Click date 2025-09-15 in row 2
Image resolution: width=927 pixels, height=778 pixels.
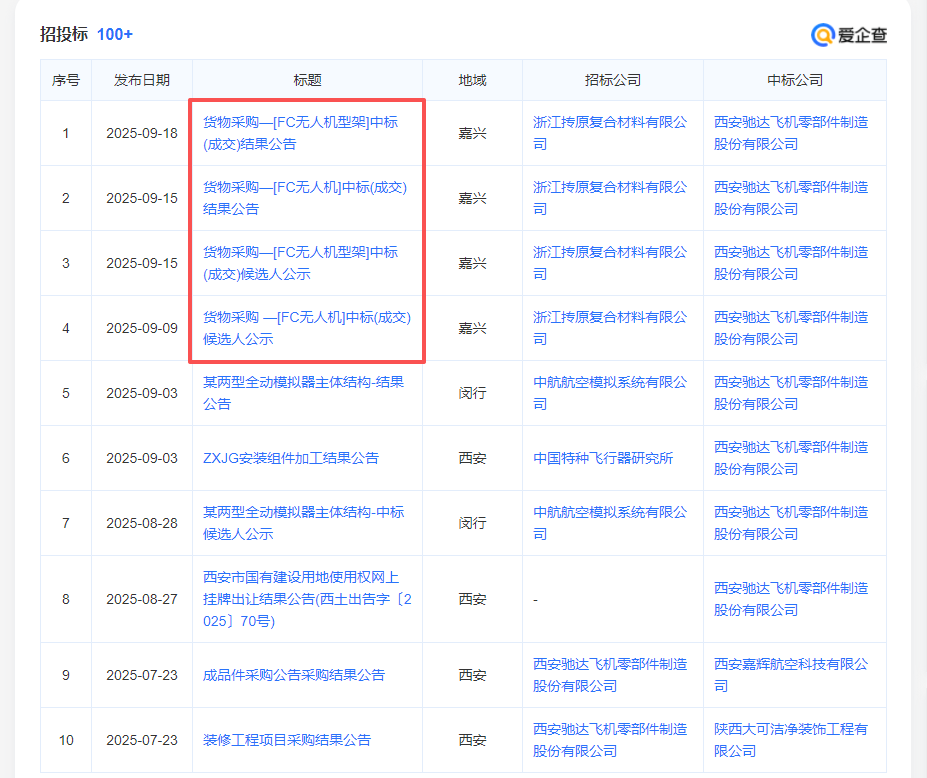(x=142, y=199)
